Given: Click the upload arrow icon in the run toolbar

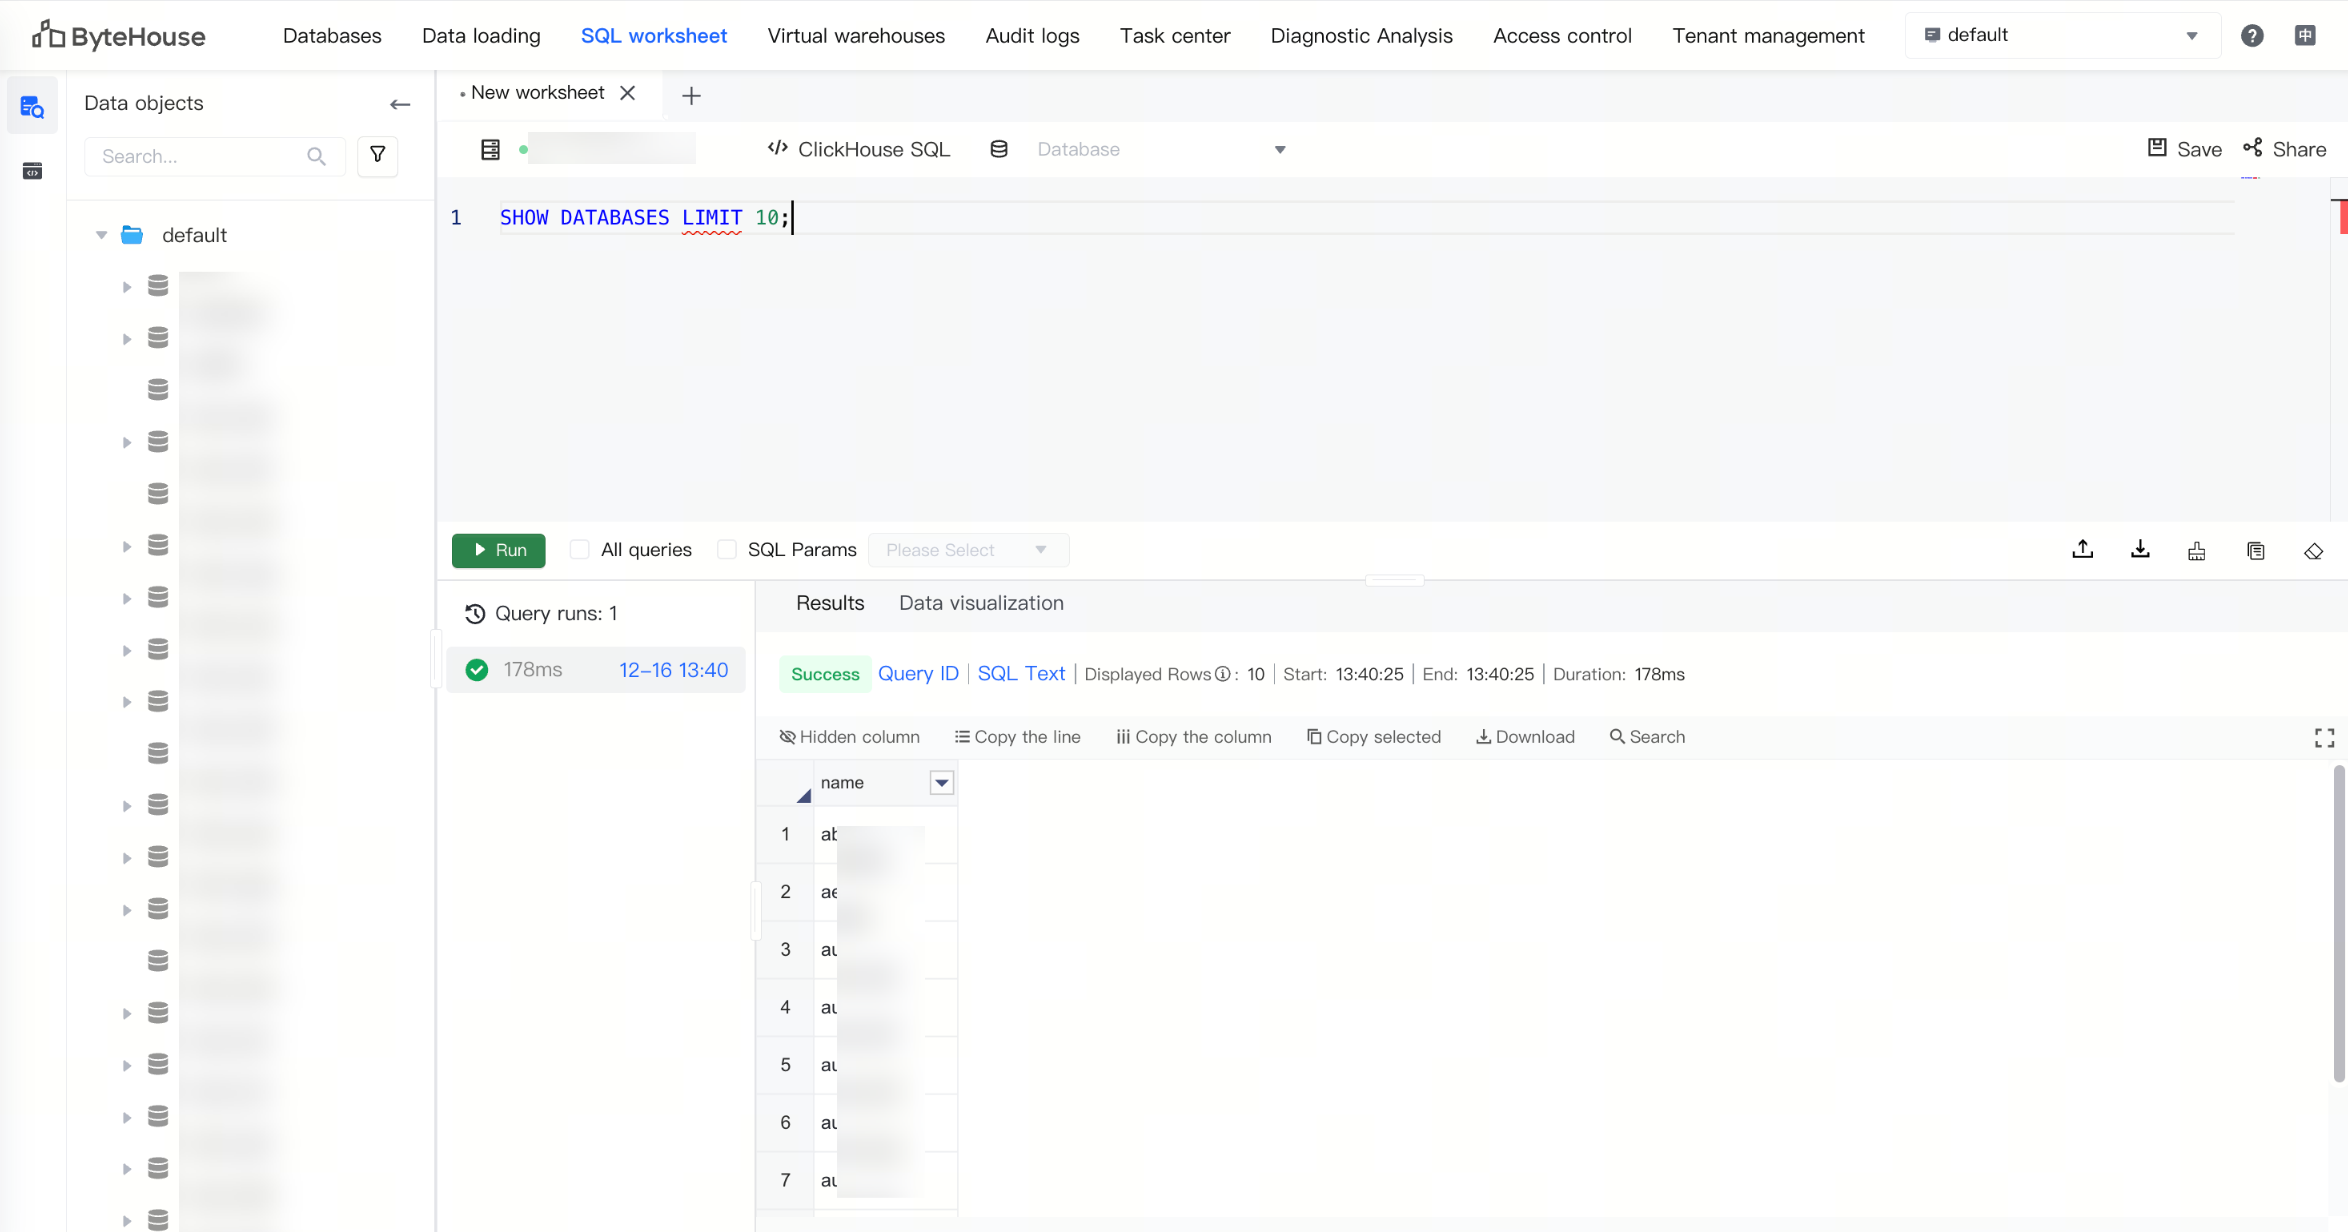Looking at the screenshot, I should coord(2082,550).
